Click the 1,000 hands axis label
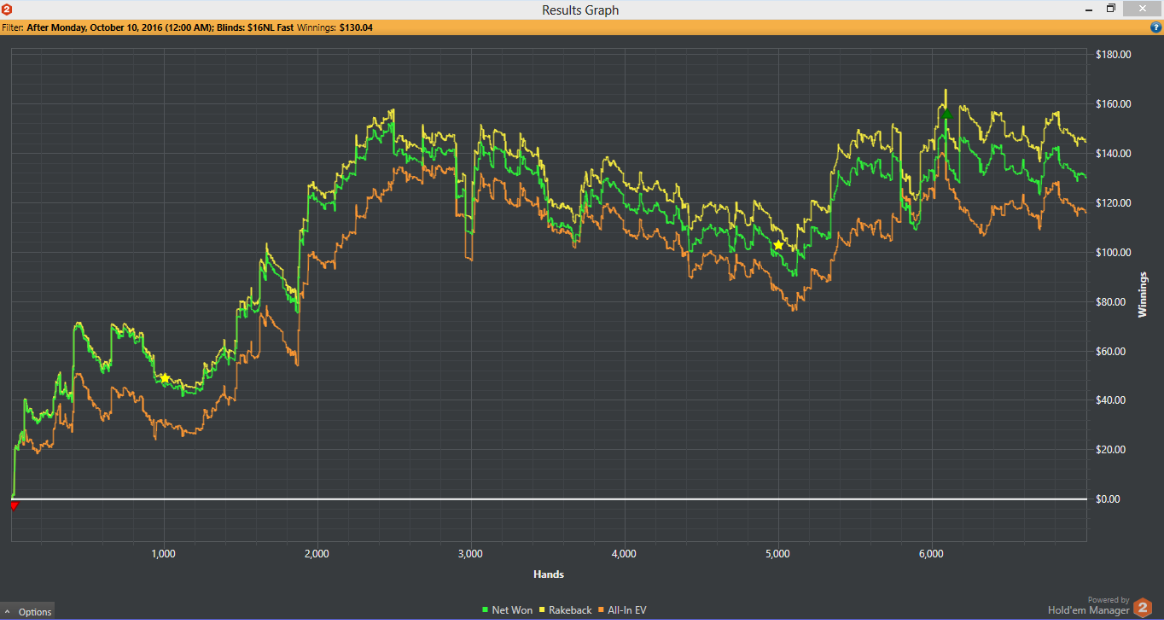Screen dimensions: 1164x620 [x=163, y=554]
